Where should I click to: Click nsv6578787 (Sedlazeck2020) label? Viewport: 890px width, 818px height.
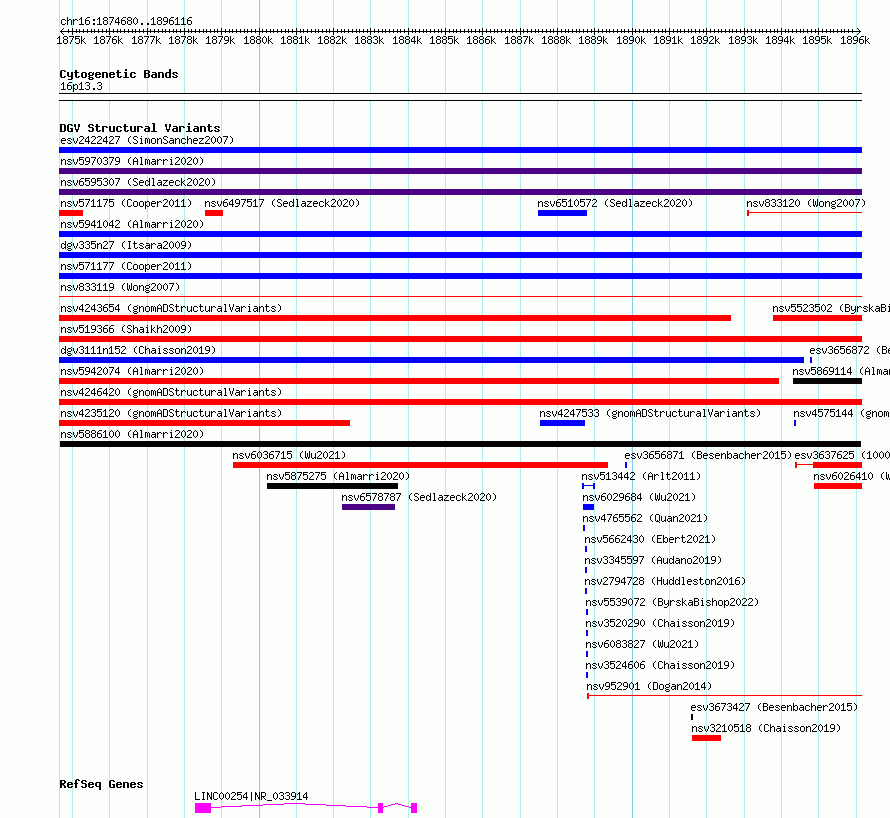tap(419, 497)
